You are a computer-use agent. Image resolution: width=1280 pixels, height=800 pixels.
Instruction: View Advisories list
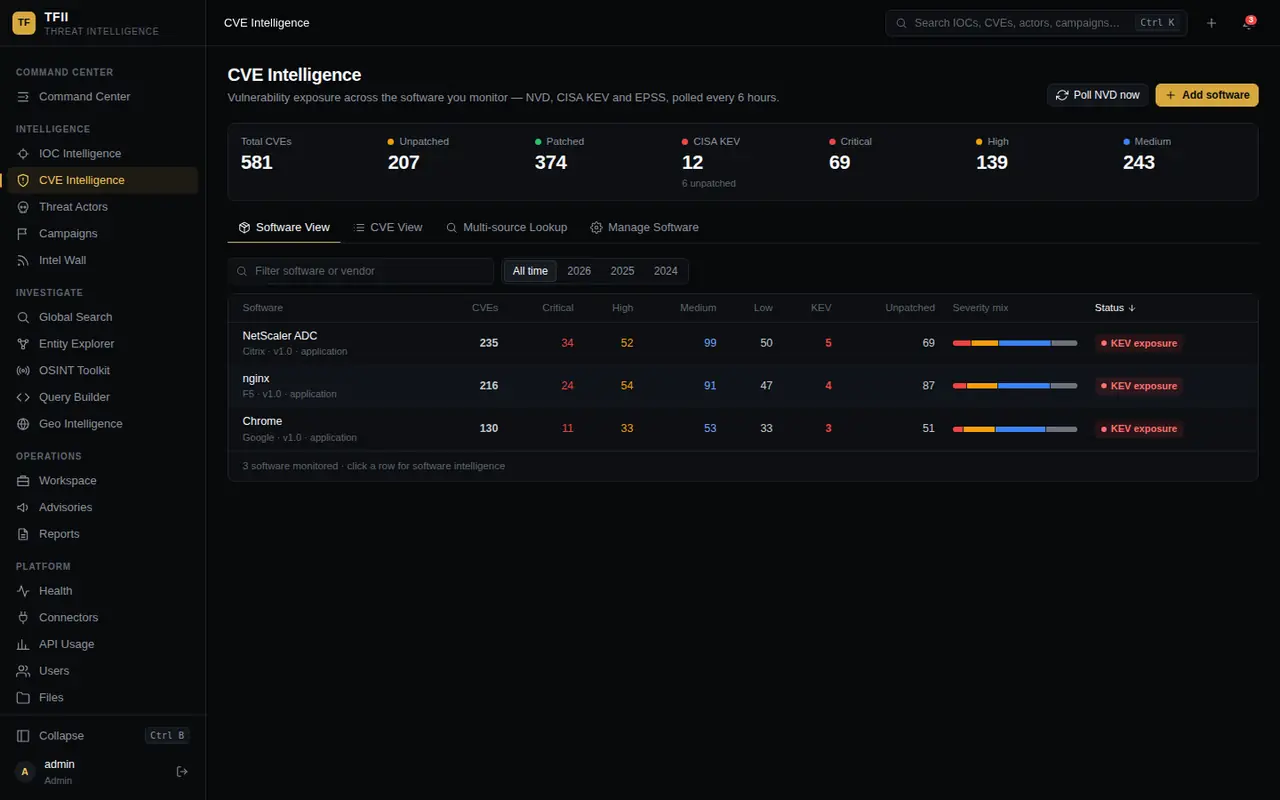(x=102, y=508)
